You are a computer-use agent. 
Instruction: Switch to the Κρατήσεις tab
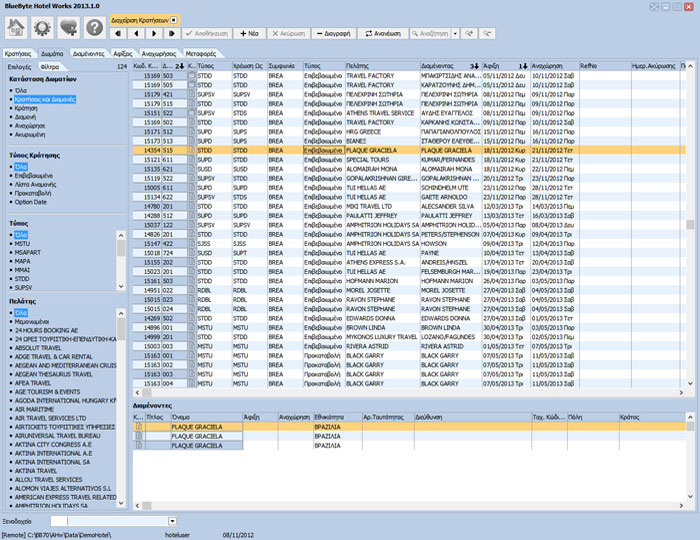pos(18,54)
